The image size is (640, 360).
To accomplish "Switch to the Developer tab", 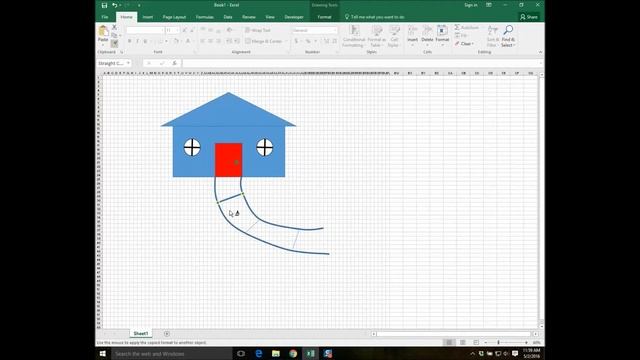I will tap(294, 17).
